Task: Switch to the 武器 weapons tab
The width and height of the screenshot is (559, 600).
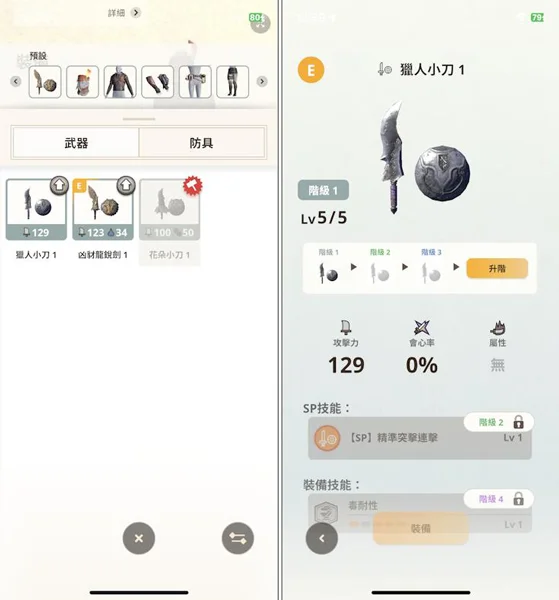Action: click(76, 143)
